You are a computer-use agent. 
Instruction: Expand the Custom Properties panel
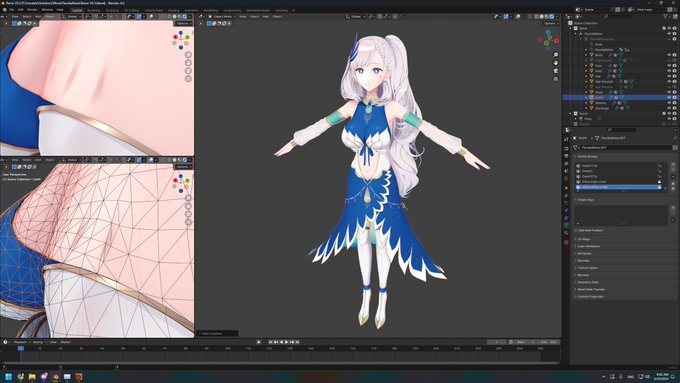tap(590, 296)
